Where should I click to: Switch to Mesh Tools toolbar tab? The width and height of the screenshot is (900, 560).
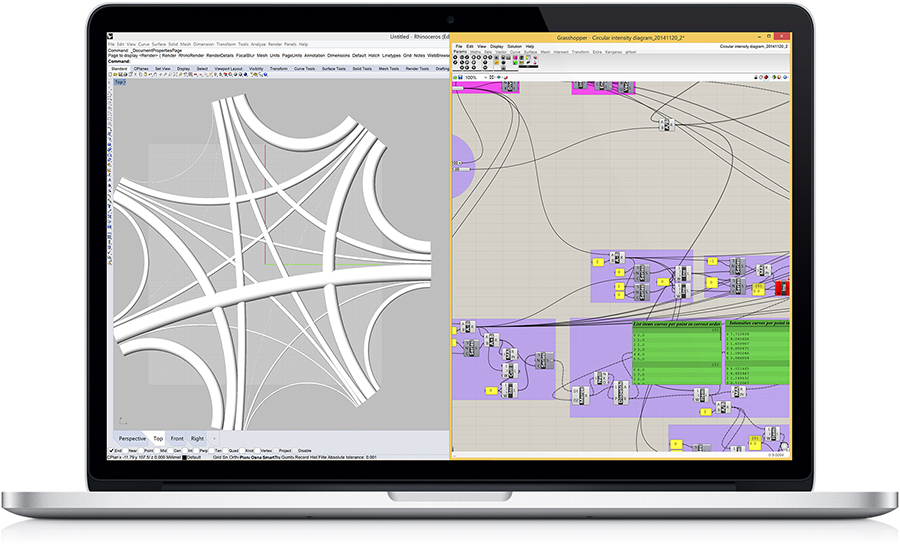tap(389, 69)
